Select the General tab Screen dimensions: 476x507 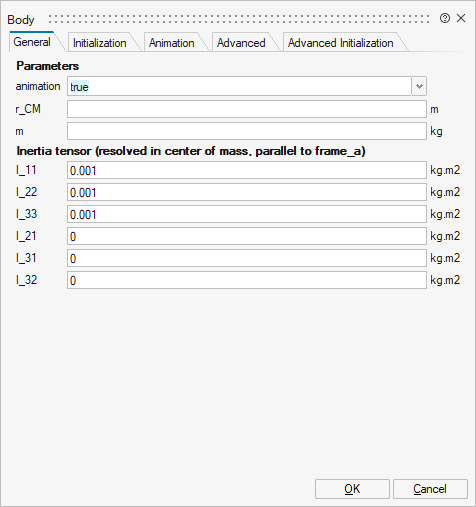pos(32,42)
